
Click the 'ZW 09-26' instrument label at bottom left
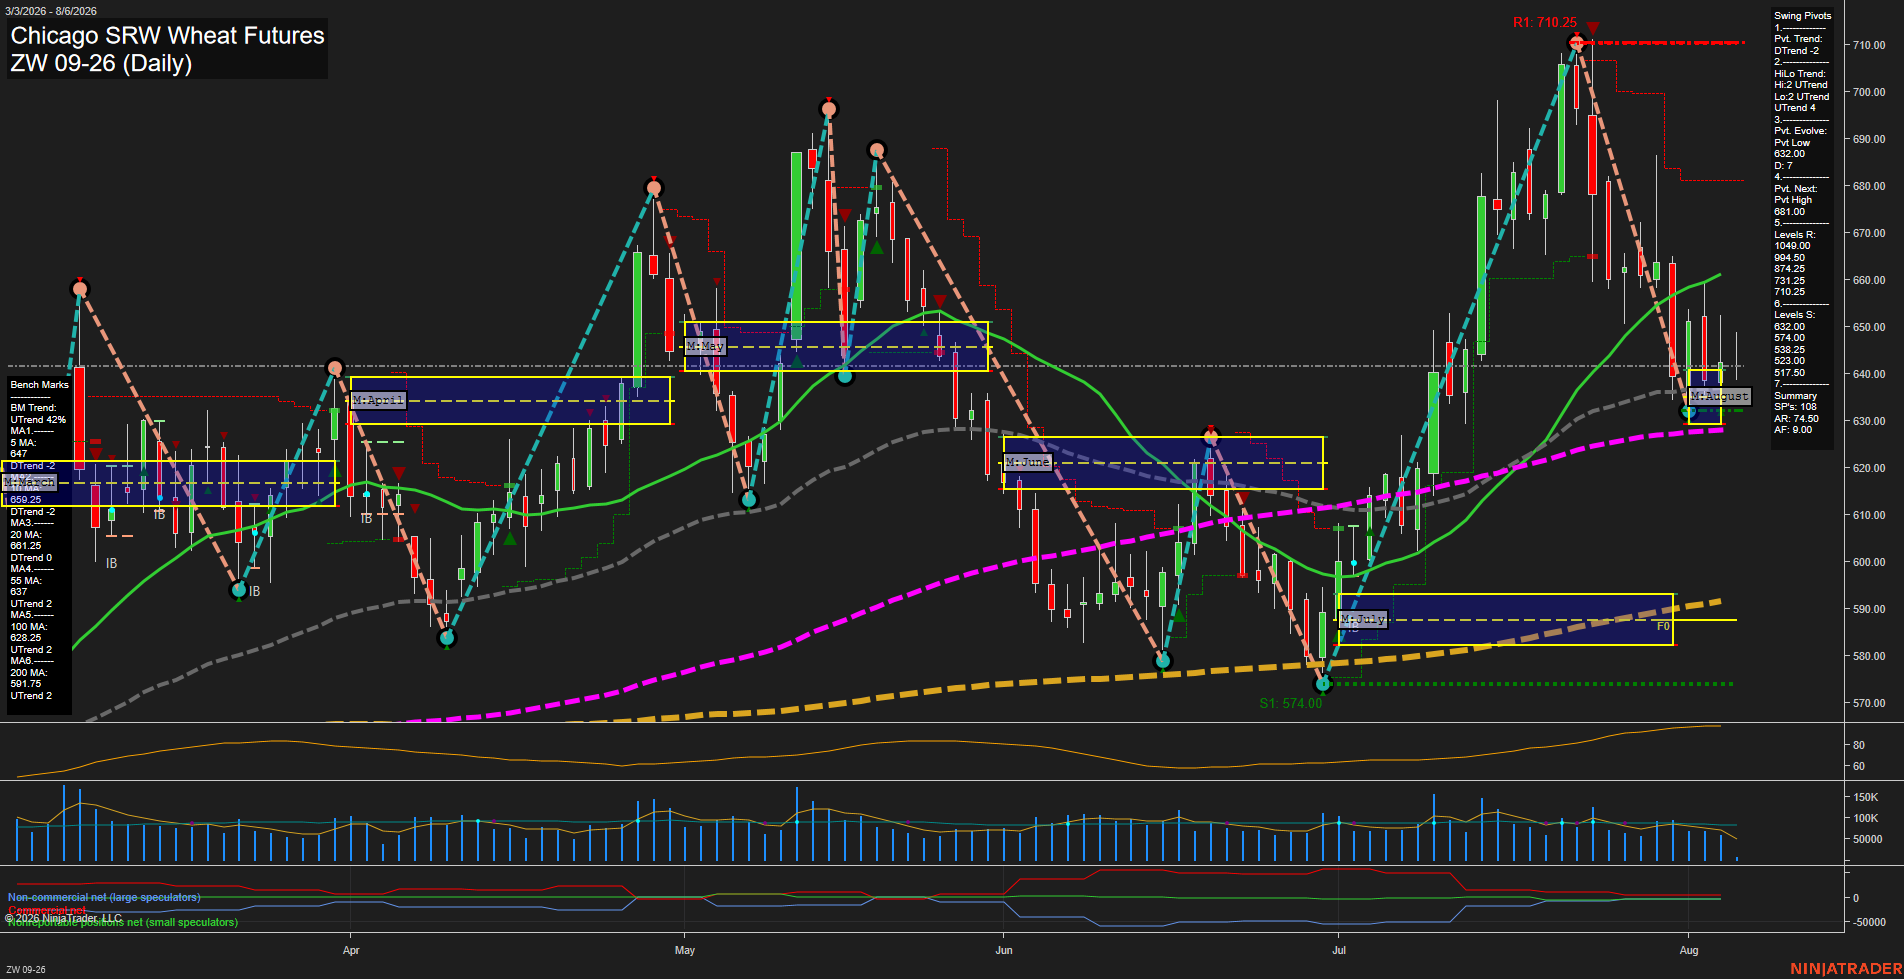(26, 970)
